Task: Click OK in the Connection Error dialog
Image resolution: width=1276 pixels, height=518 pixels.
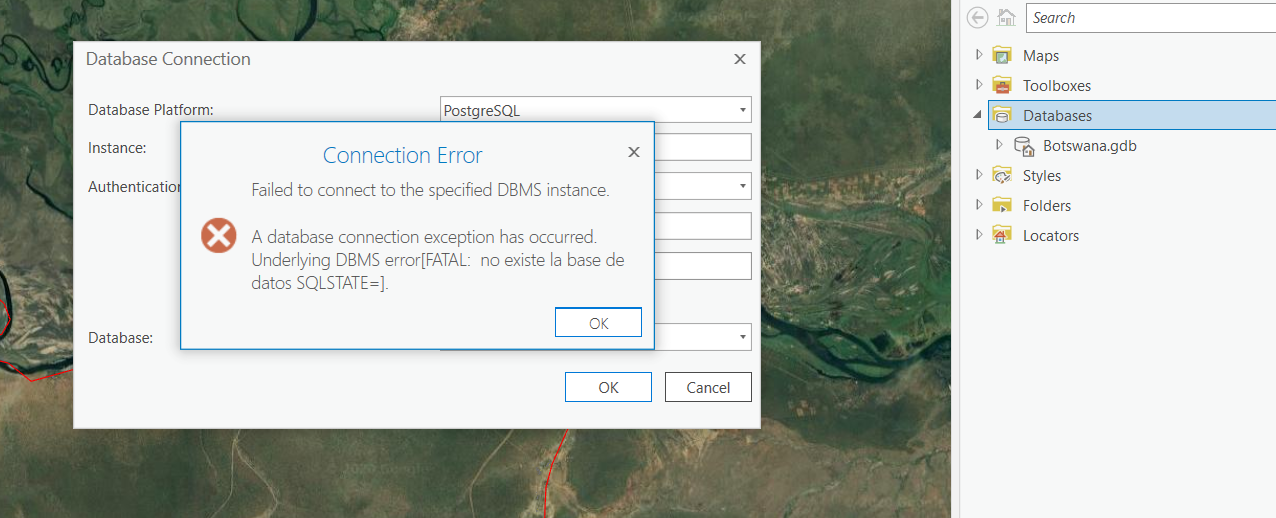Action: (x=598, y=323)
